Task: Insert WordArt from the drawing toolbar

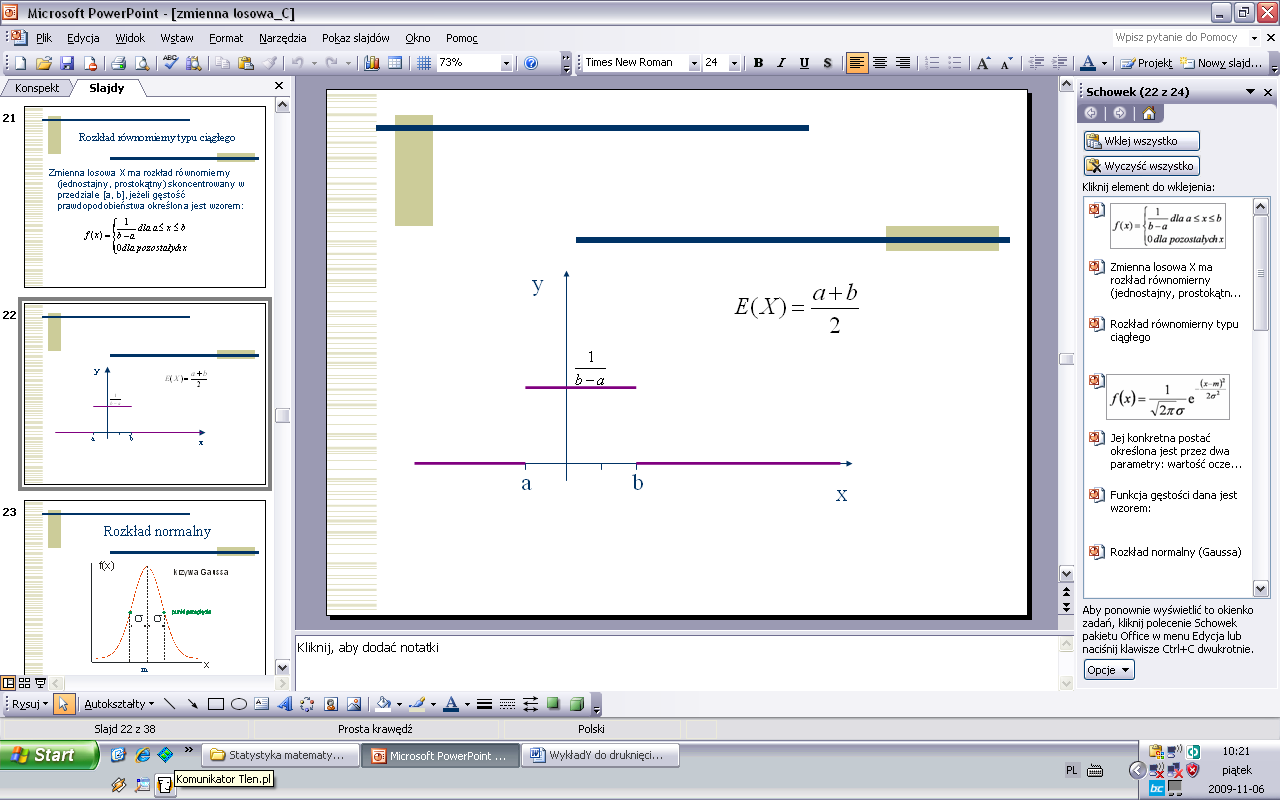Action: click(x=284, y=704)
